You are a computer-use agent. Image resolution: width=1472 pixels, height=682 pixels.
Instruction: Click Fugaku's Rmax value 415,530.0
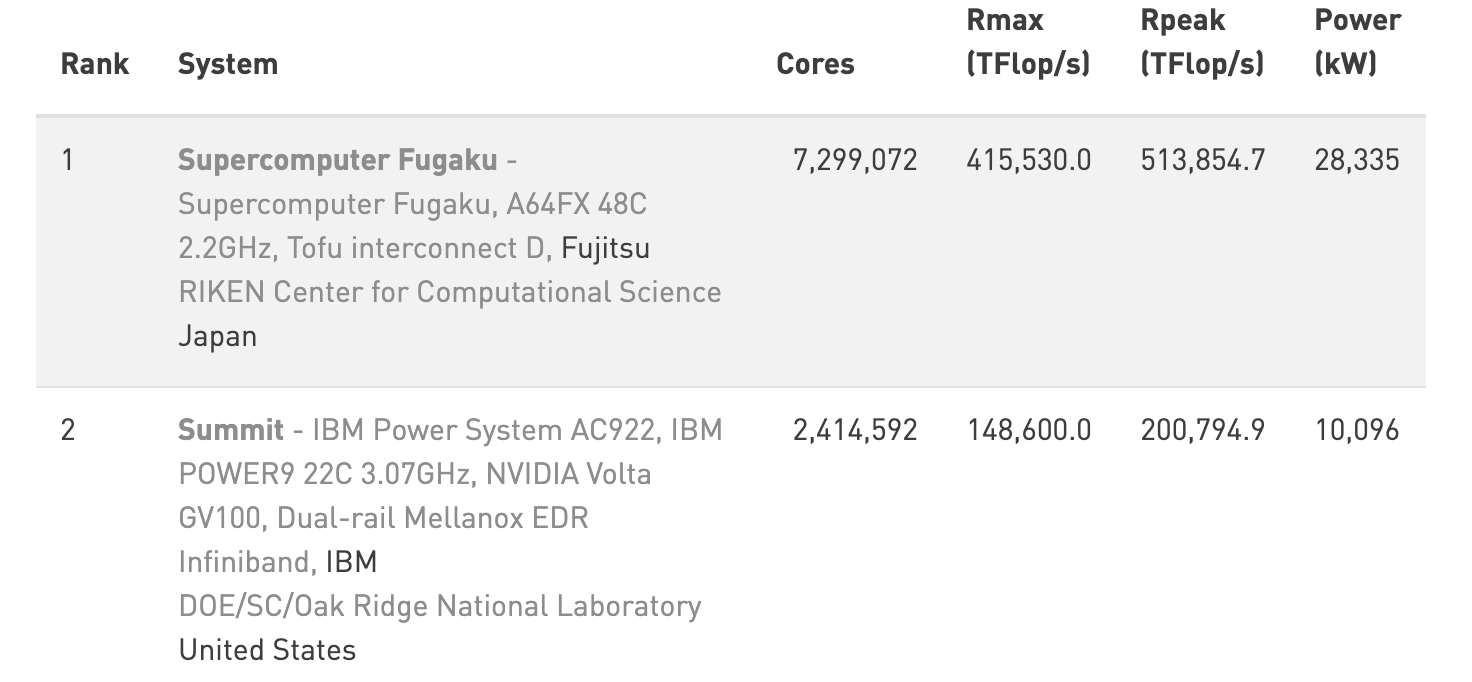click(x=1029, y=160)
